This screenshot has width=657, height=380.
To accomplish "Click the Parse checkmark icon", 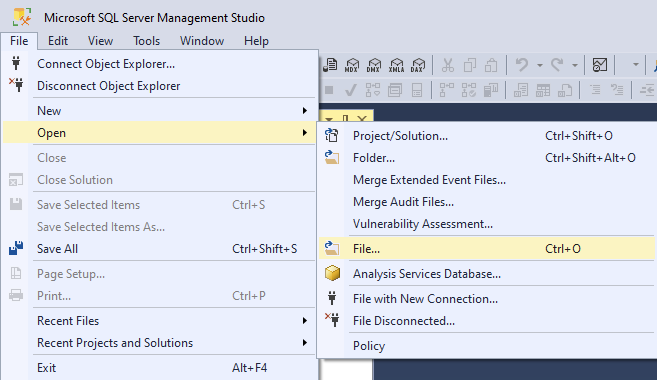I will pyautogui.click(x=350, y=90).
